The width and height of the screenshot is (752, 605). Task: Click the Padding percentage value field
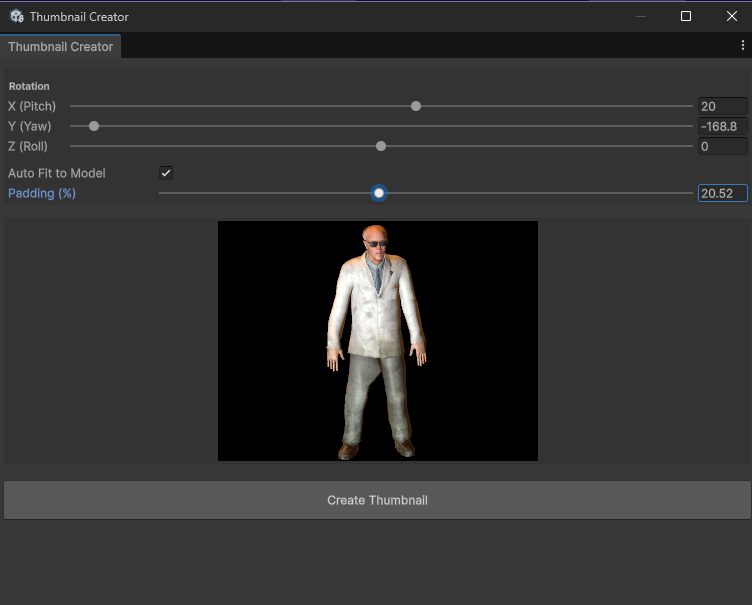[x=722, y=194]
